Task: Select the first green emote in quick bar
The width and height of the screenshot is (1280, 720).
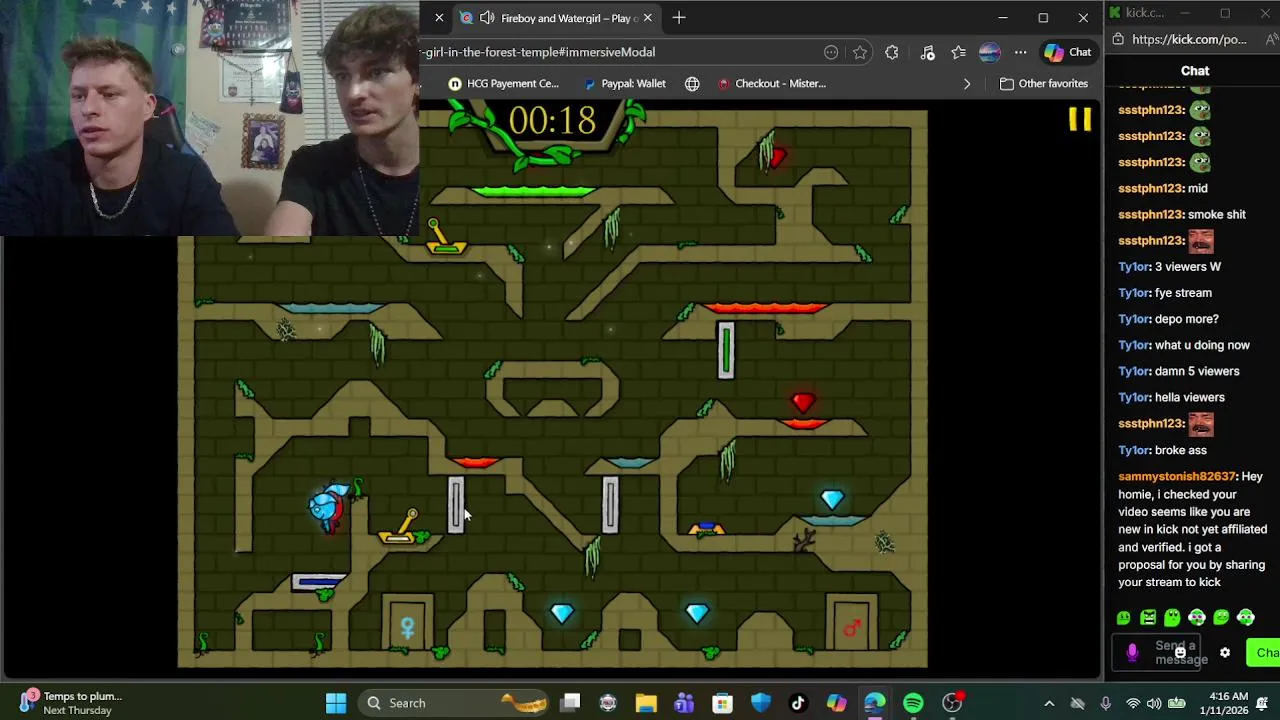Action: coord(1124,618)
